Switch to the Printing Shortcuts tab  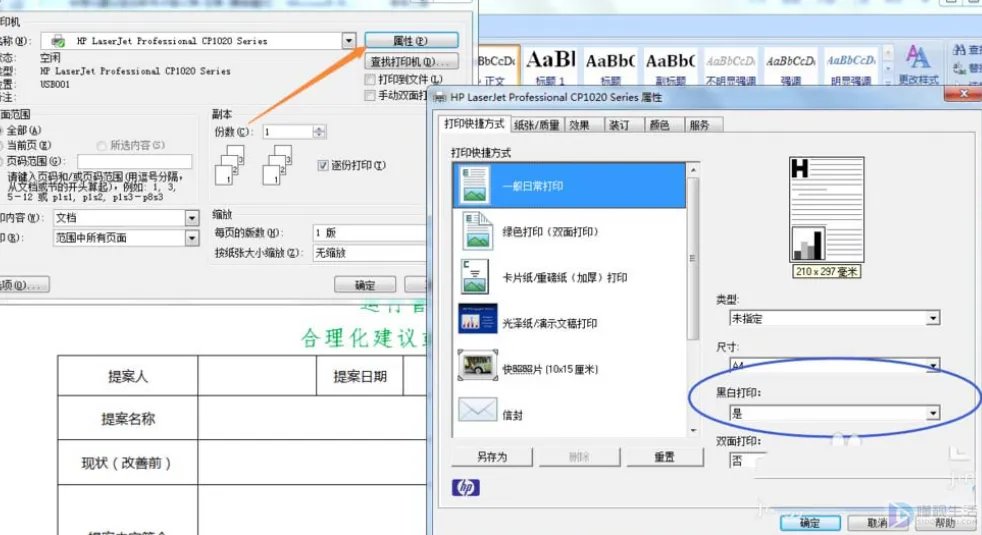coord(474,124)
